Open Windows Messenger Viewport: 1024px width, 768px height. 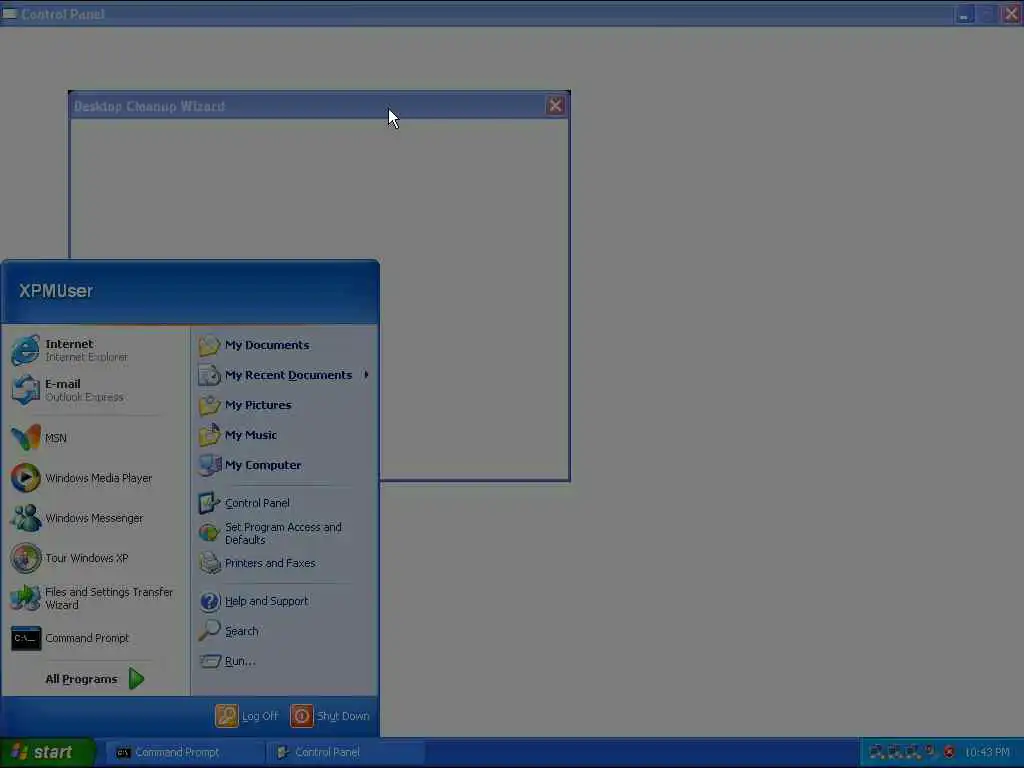click(95, 518)
